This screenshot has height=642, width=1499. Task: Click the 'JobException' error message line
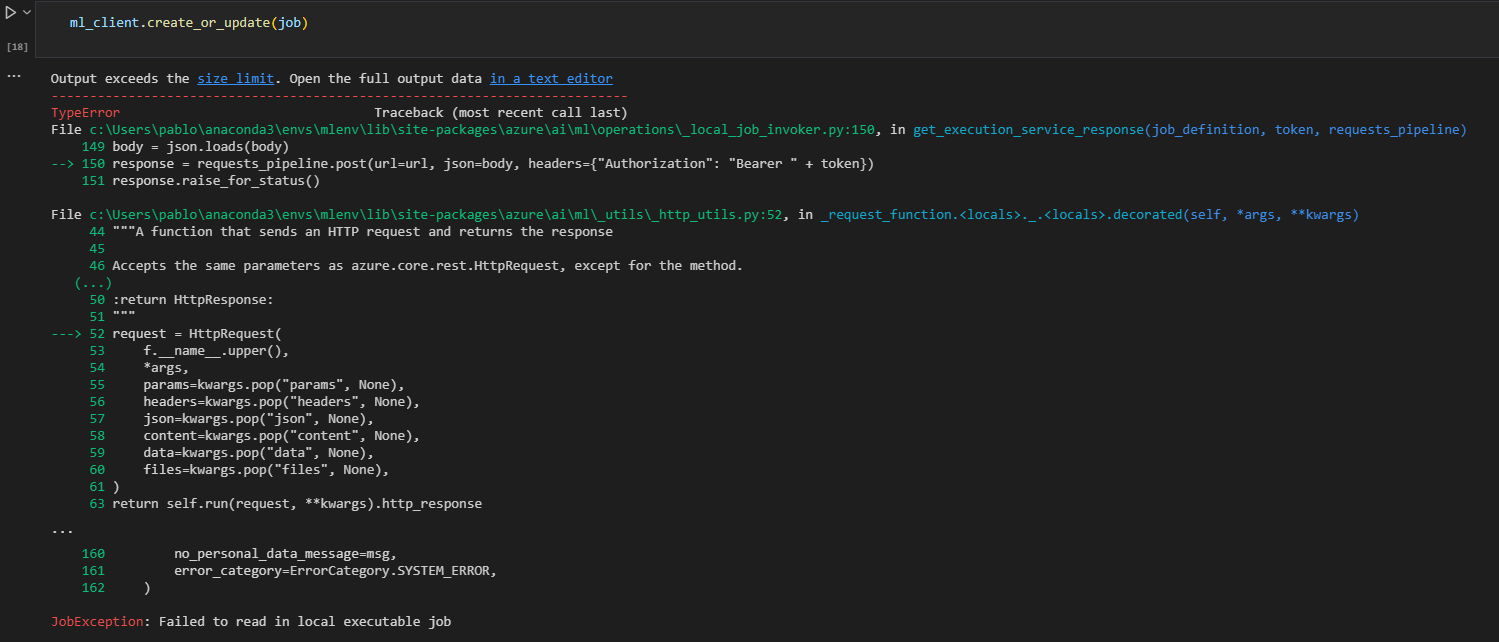(251, 622)
